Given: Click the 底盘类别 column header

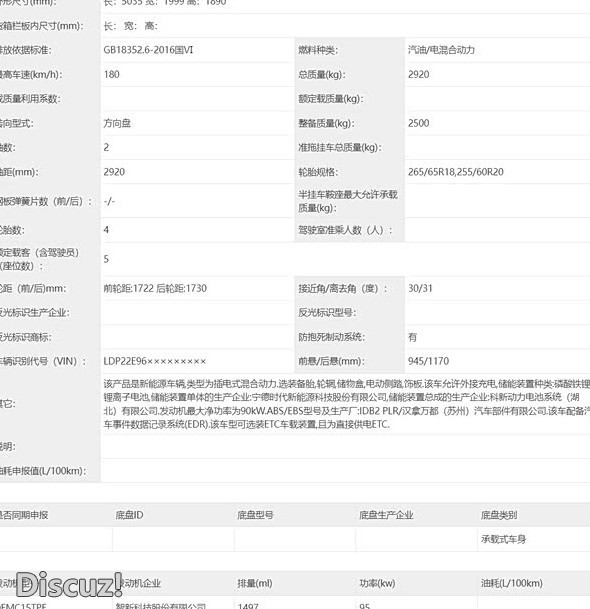Looking at the screenshot, I should coord(499,515).
